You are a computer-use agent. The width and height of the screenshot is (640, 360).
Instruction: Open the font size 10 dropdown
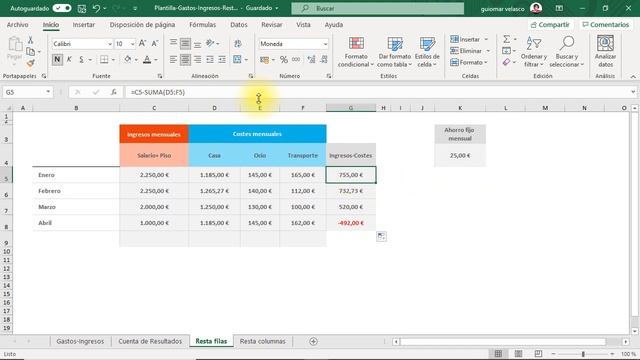point(132,44)
